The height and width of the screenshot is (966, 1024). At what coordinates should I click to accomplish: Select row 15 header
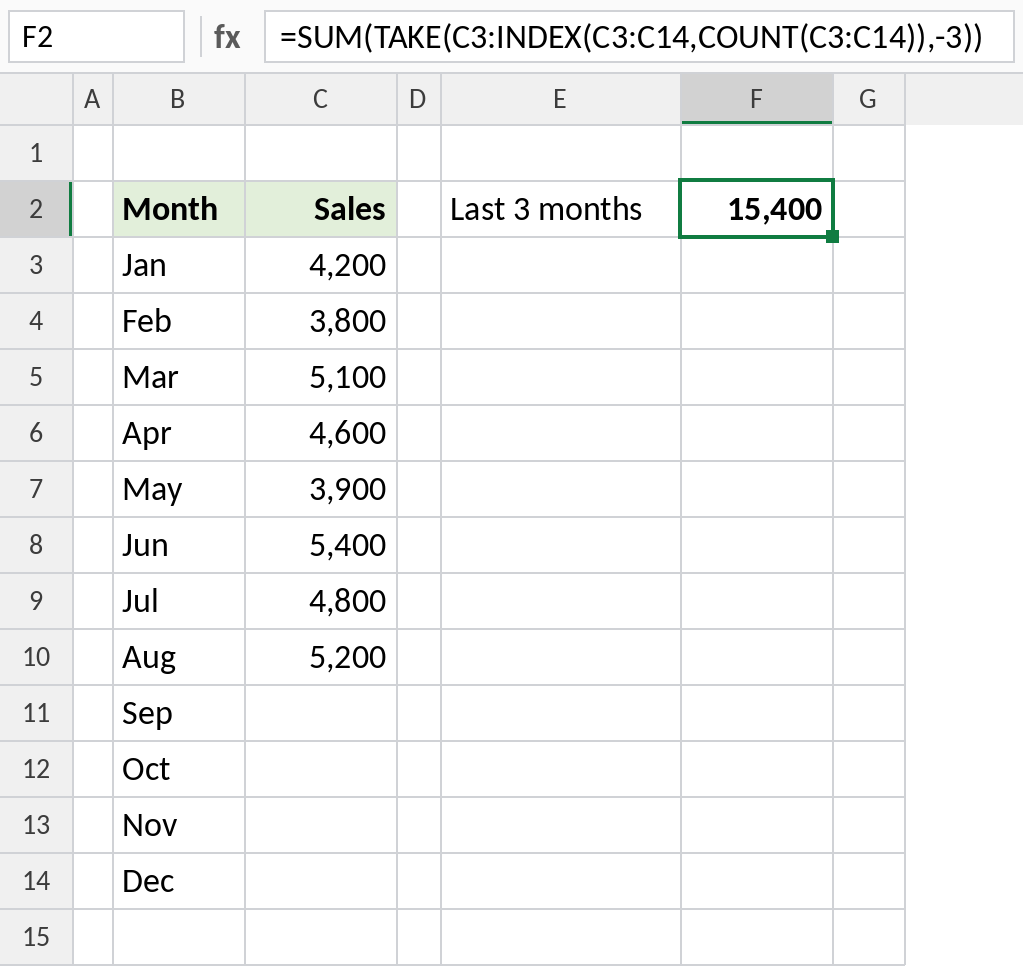click(x=37, y=937)
